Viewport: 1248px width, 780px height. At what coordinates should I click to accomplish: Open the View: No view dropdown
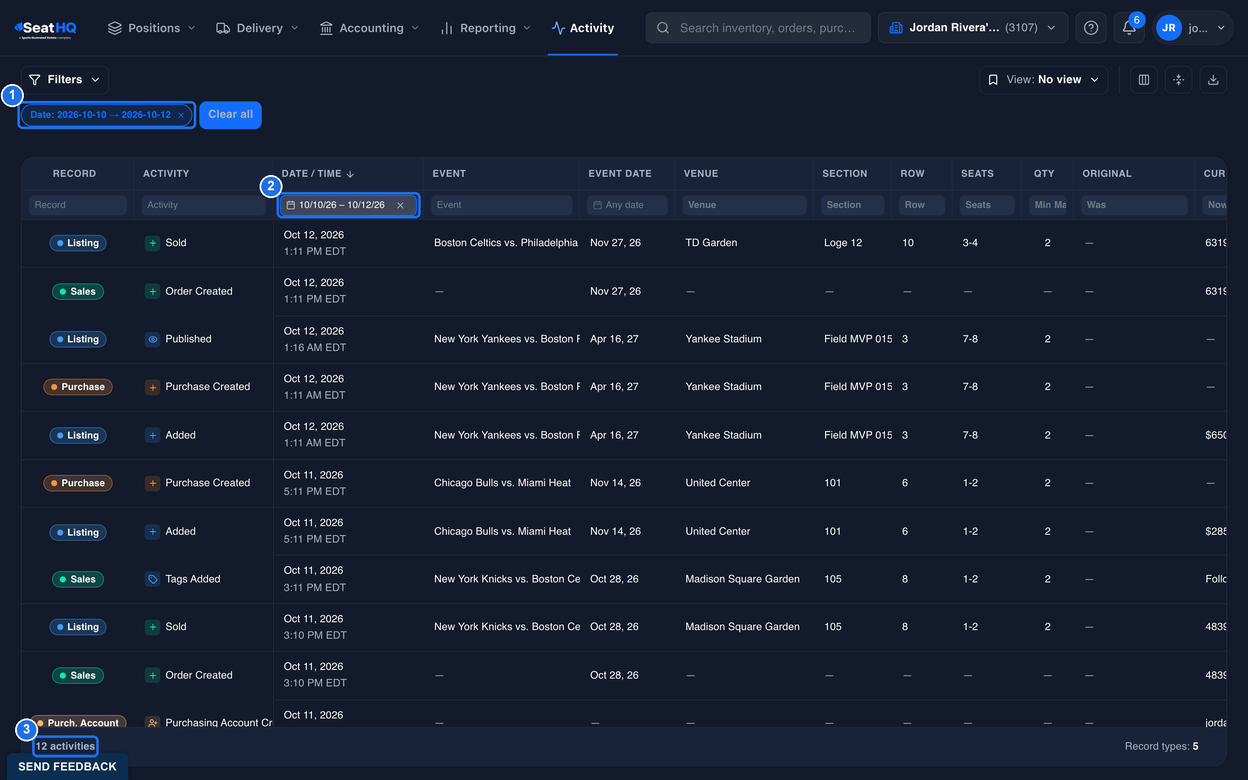click(1043, 80)
